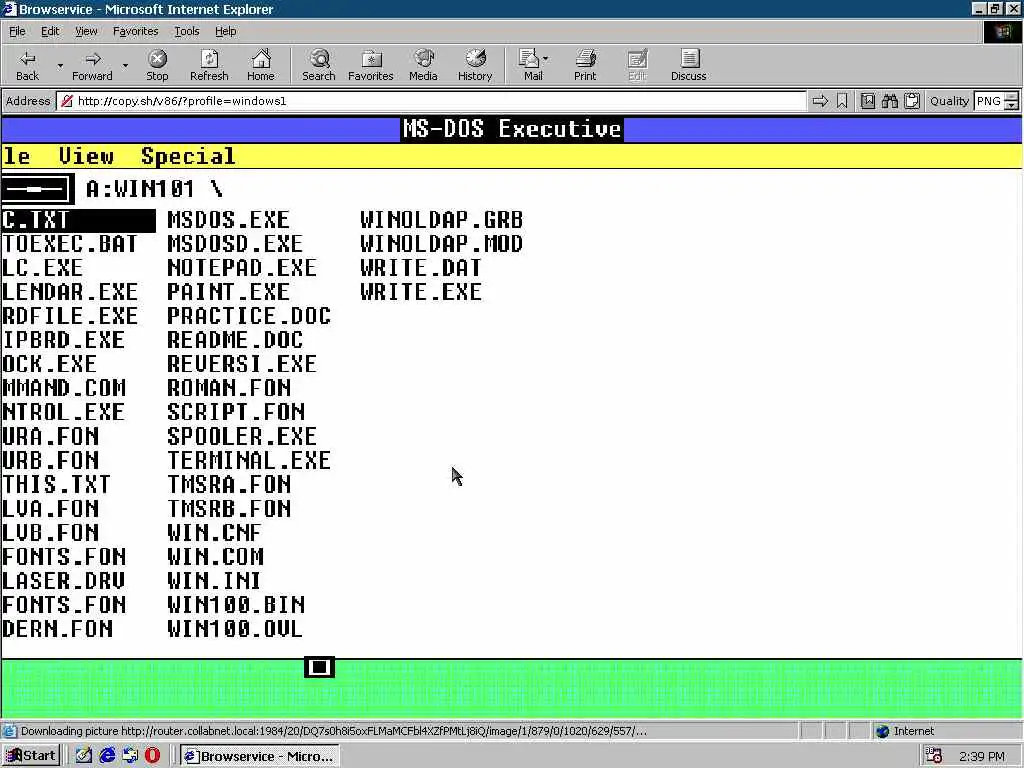The height and width of the screenshot is (768, 1024).
Task: Open the IE File menu
Action: click(17, 31)
